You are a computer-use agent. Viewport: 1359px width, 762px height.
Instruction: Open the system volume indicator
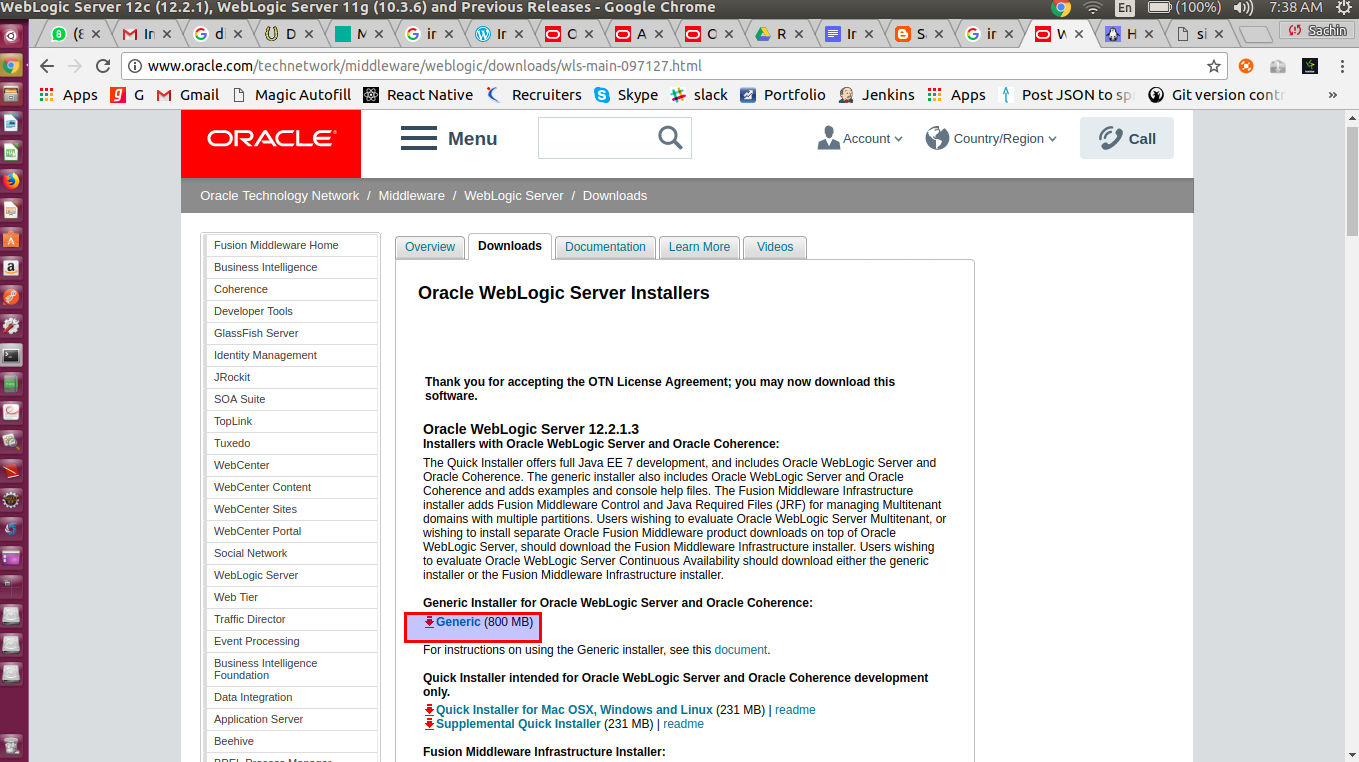pyautogui.click(x=1243, y=8)
